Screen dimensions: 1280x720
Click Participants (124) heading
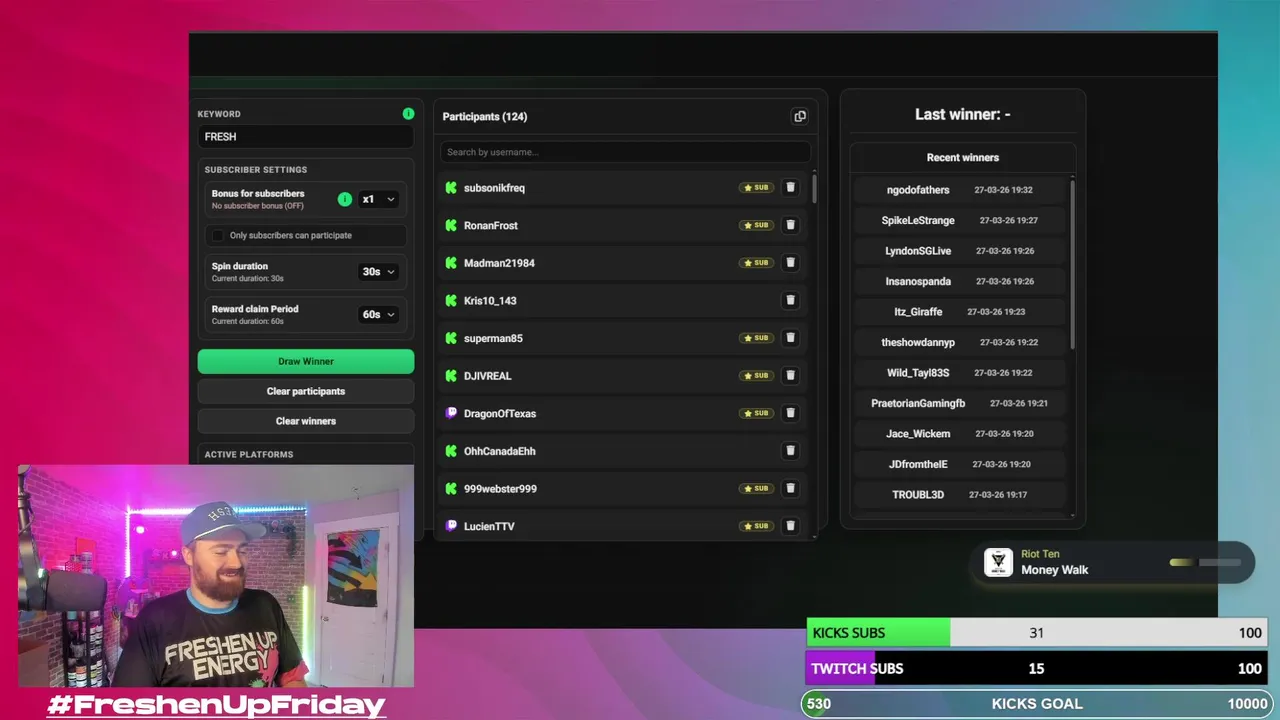485,116
